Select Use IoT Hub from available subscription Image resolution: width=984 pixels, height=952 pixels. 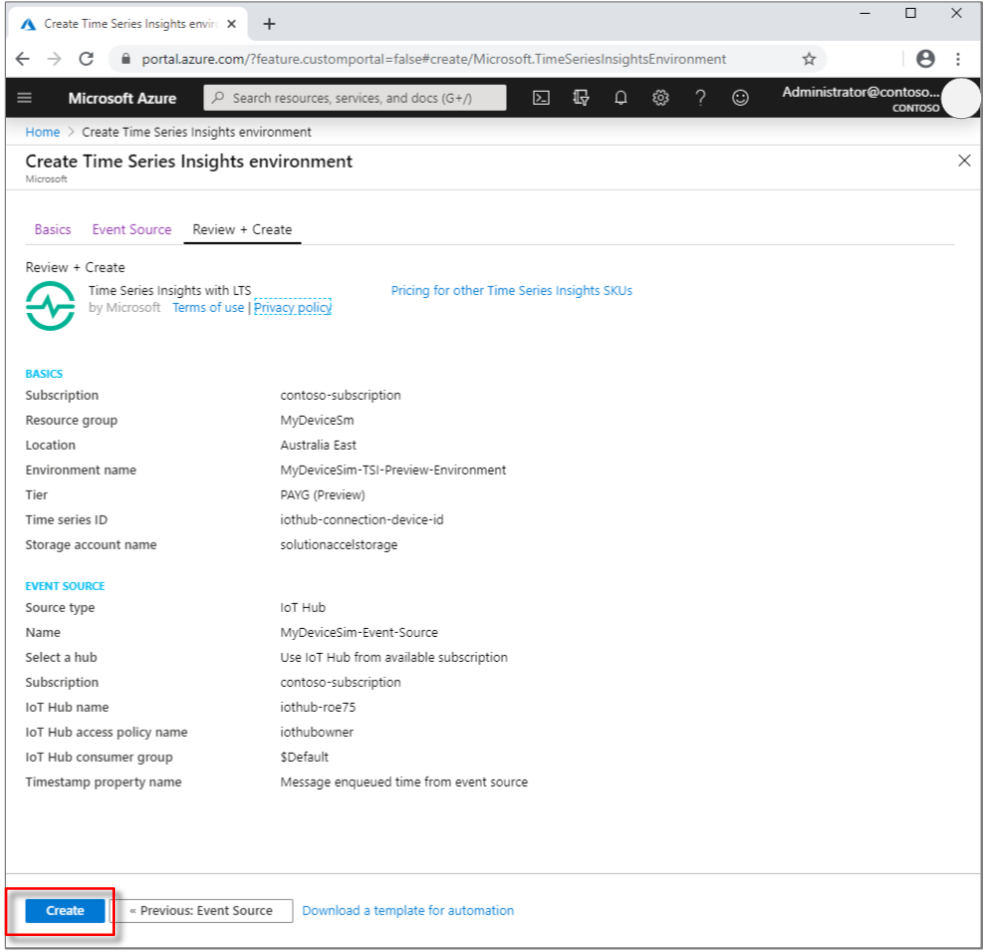pyautogui.click(x=394, y=658)
